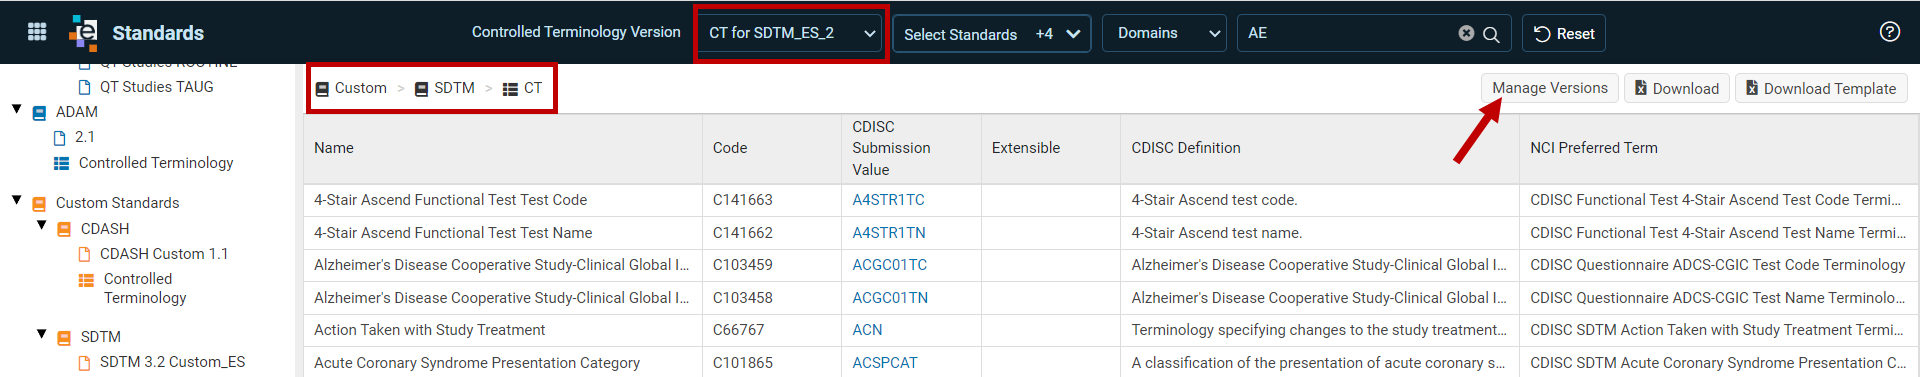
Task: Click the Manage Versions button
Action: coord(1549,88)
